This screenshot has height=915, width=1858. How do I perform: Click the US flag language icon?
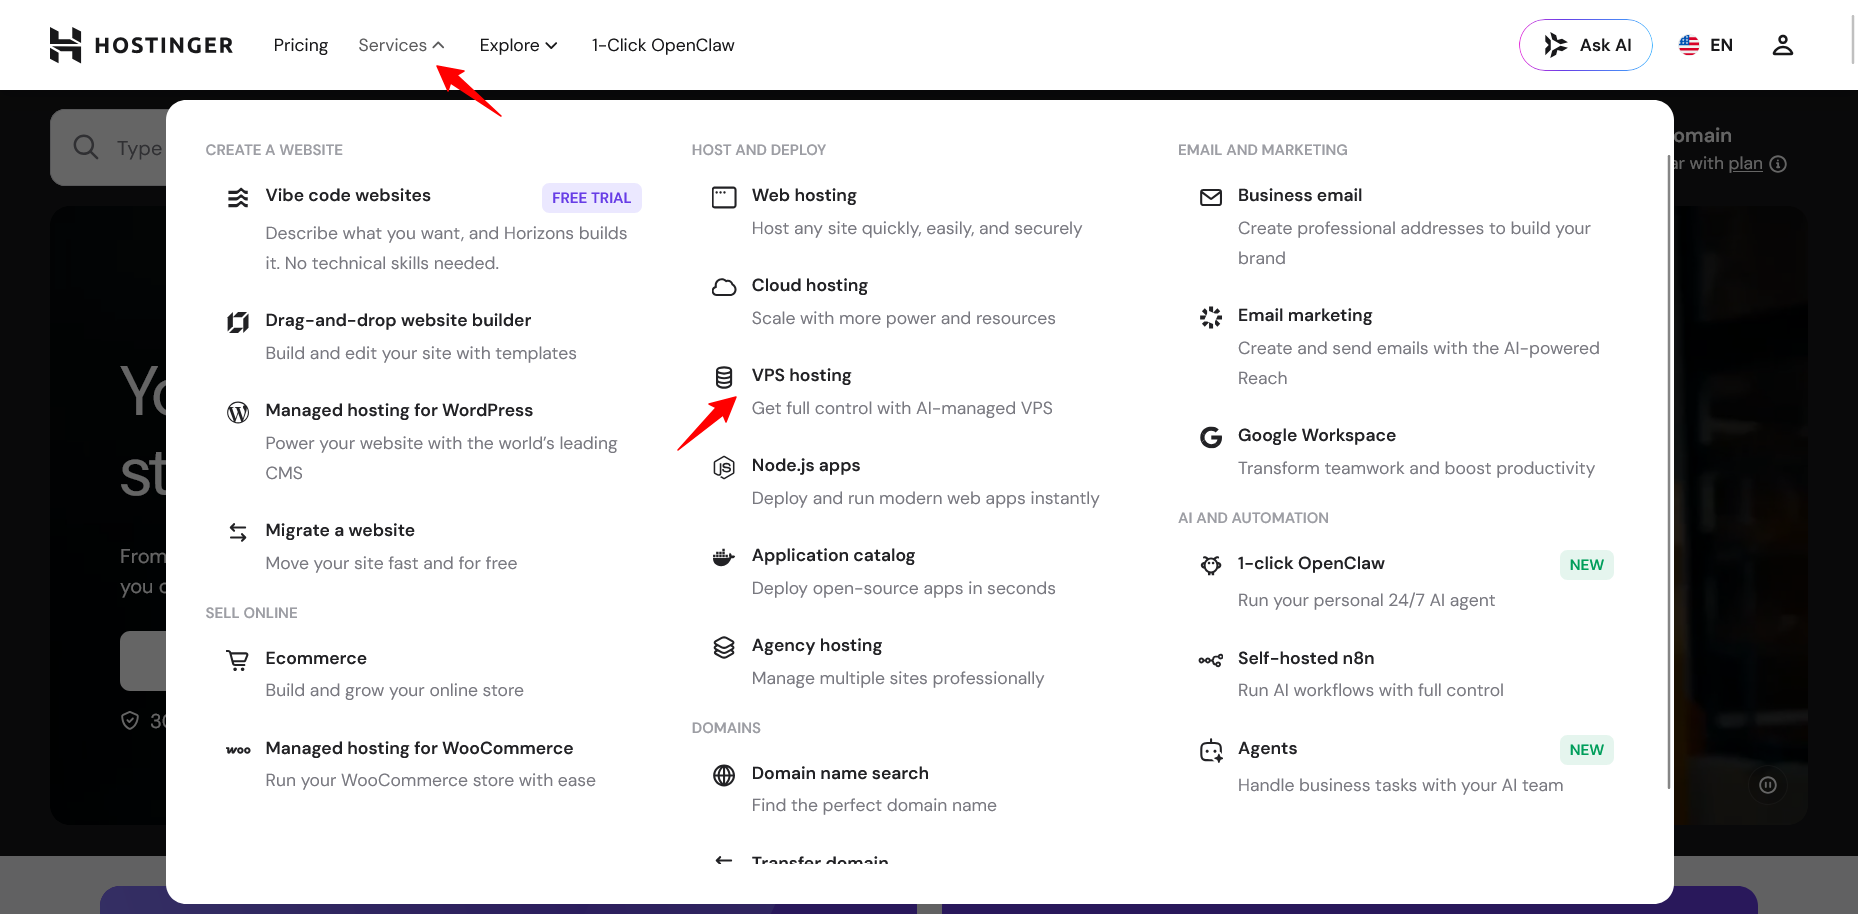point(1689,45)
